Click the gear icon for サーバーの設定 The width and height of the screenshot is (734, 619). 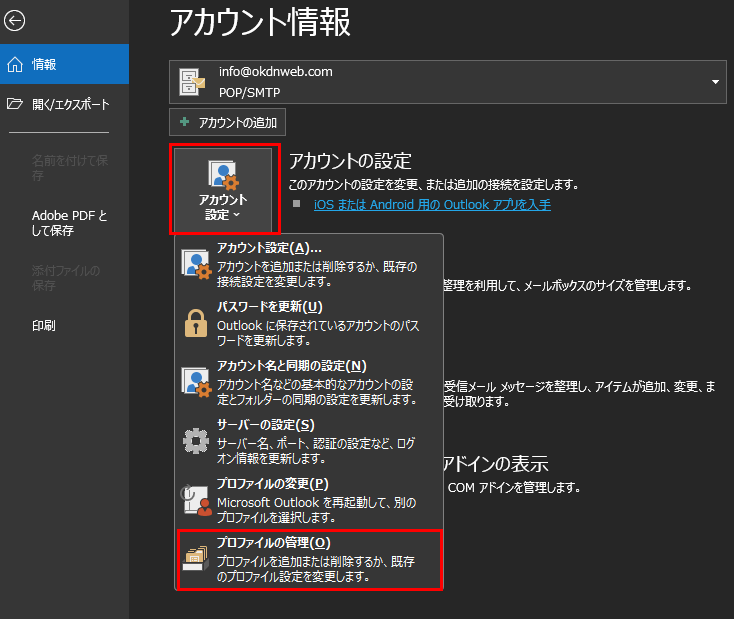point(194,441)
